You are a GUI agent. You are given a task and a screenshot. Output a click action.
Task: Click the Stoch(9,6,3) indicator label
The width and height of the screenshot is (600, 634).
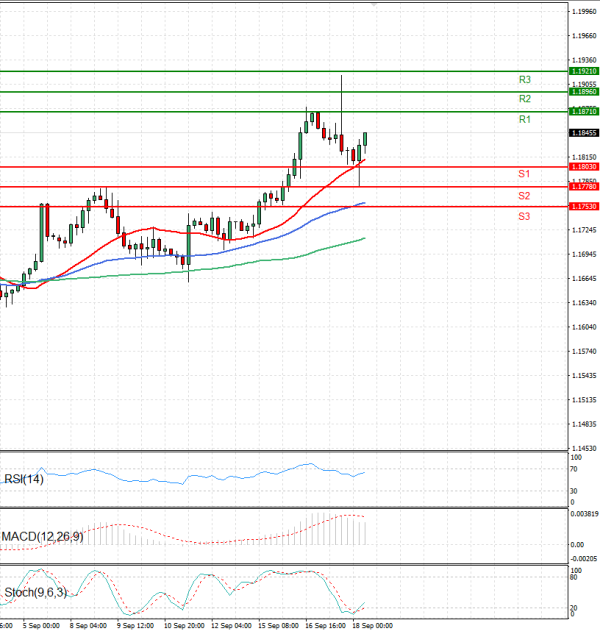36,592
